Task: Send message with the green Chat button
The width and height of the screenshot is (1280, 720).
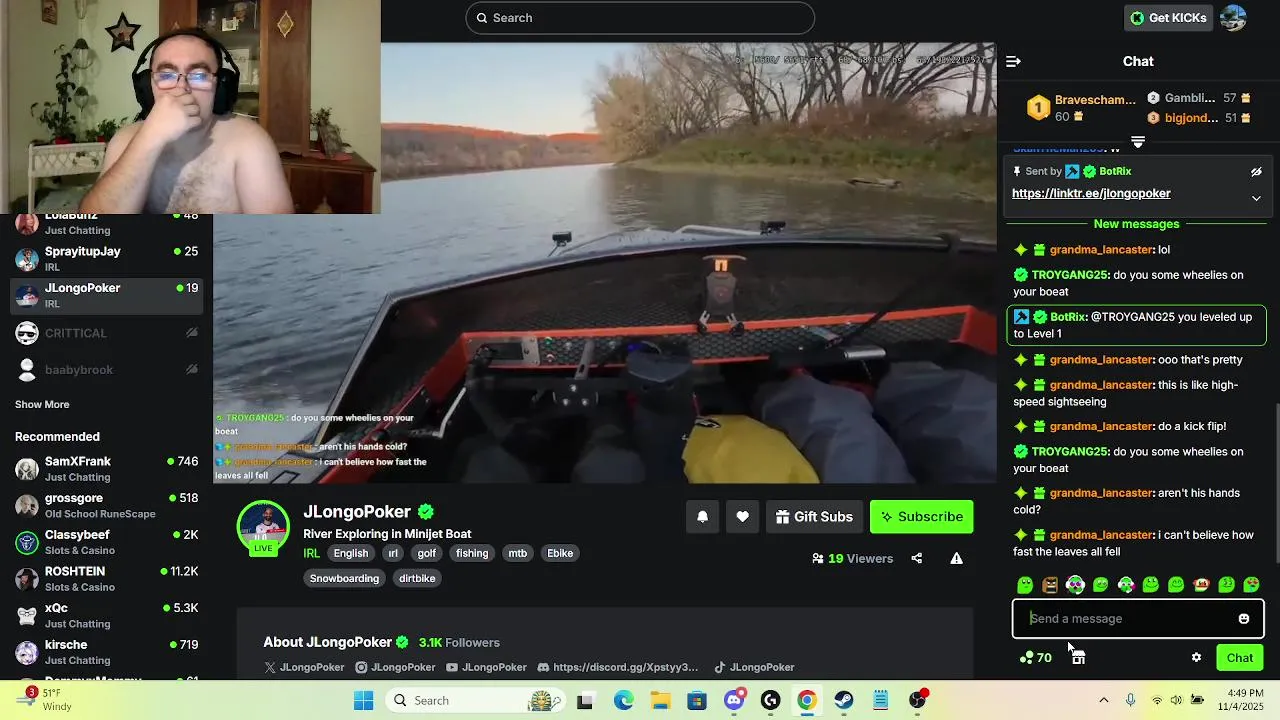Action: point(1240,658)
